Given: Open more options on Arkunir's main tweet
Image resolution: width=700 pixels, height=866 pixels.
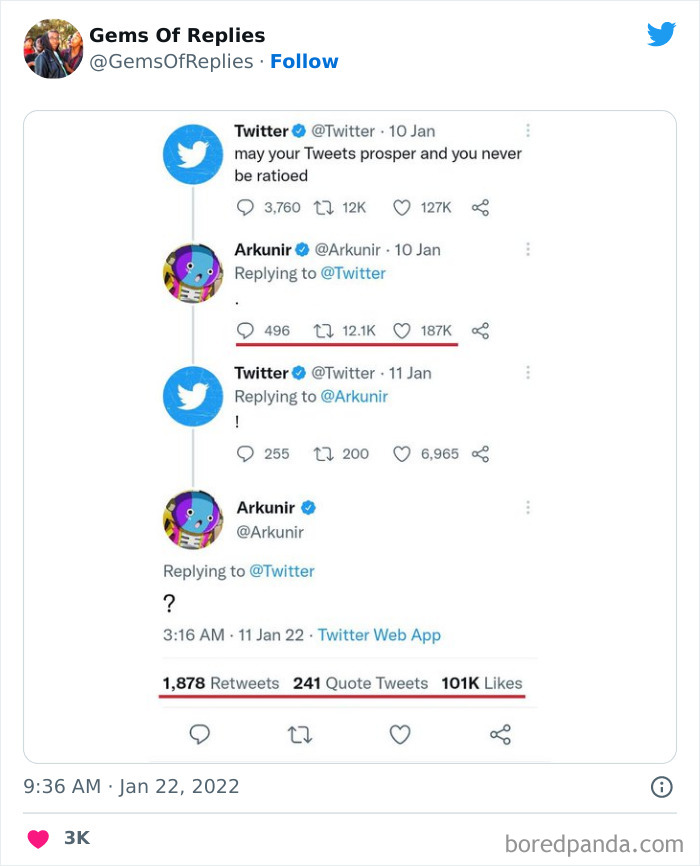Looking at the screenshot, I should pos(527,508).
